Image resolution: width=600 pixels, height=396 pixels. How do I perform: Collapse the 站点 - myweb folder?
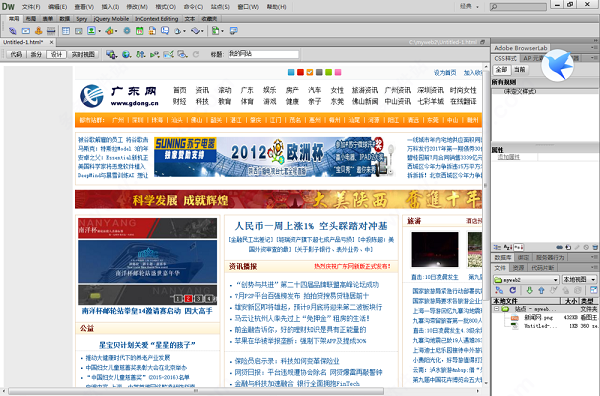point(497,309)
